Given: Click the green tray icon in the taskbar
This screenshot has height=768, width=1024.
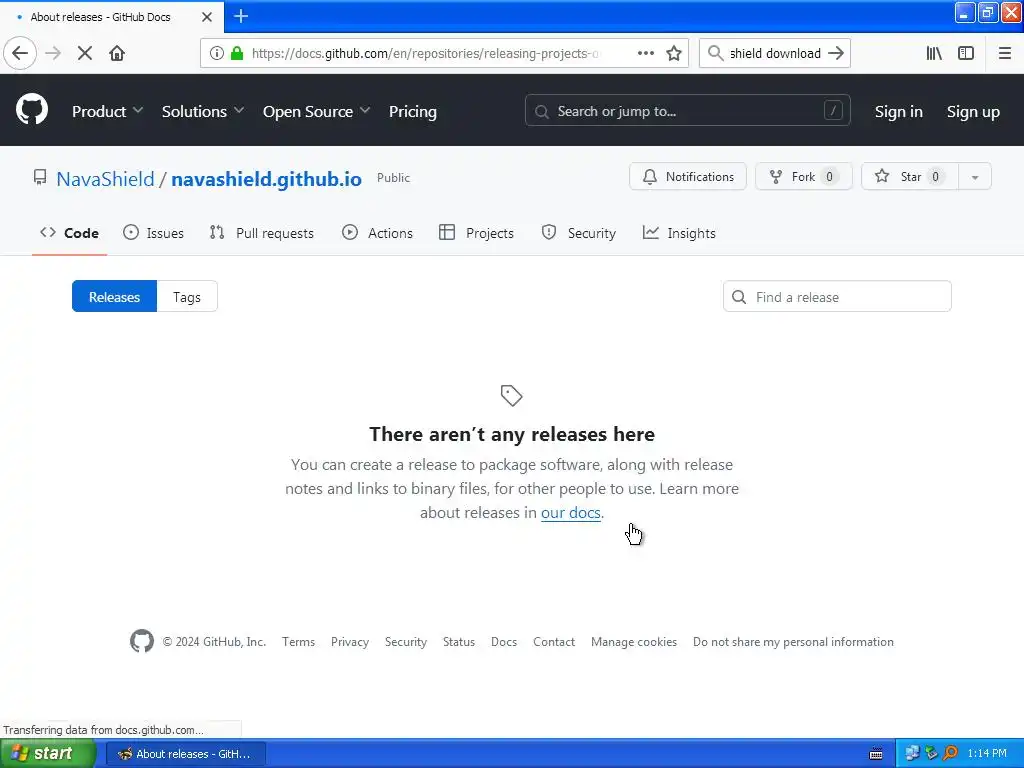Looking at the screenshot, I should (x=931, y=754).
